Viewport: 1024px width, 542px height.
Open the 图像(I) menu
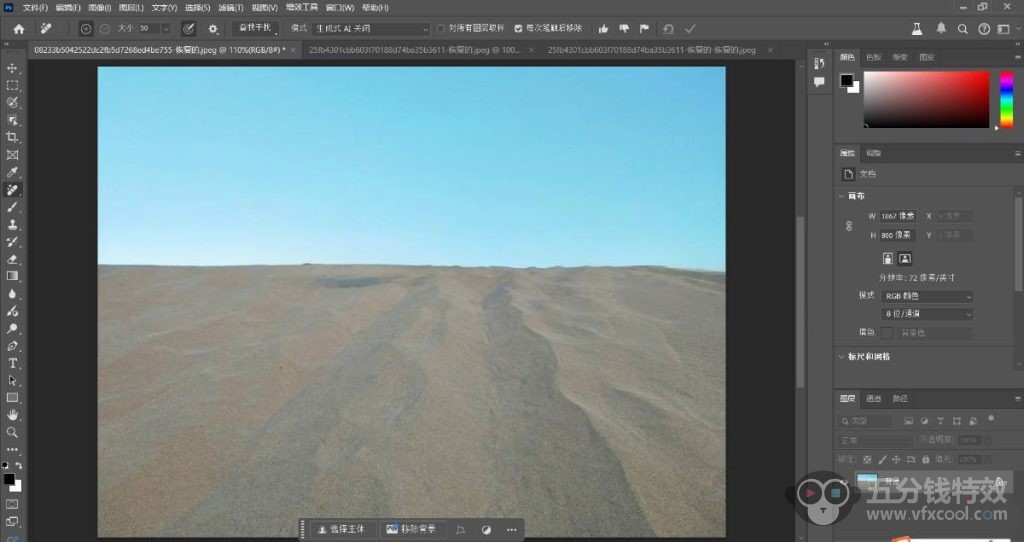[x=100, y=8]
